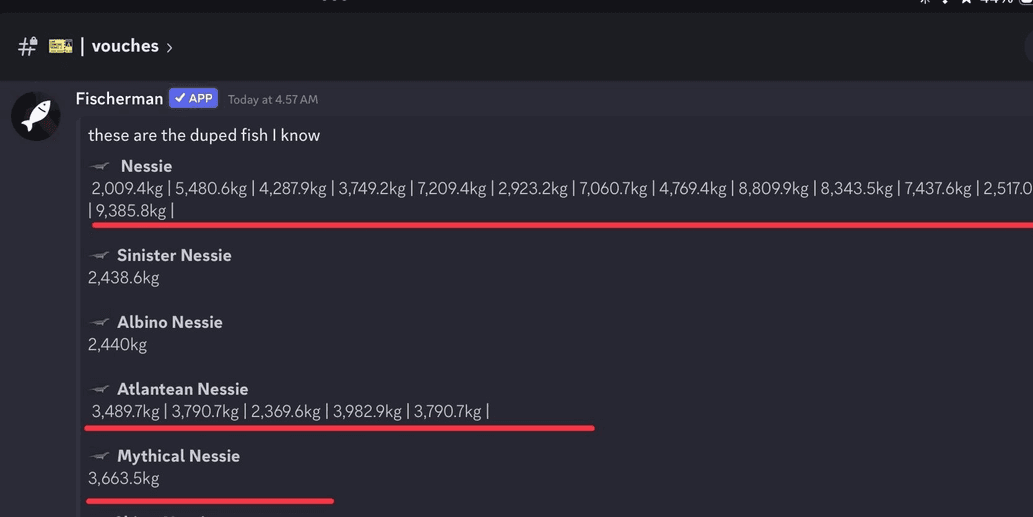Click the Fischerman fish avatar
This screenshot has width=1033, height=517.
click(x=36, y=116)
